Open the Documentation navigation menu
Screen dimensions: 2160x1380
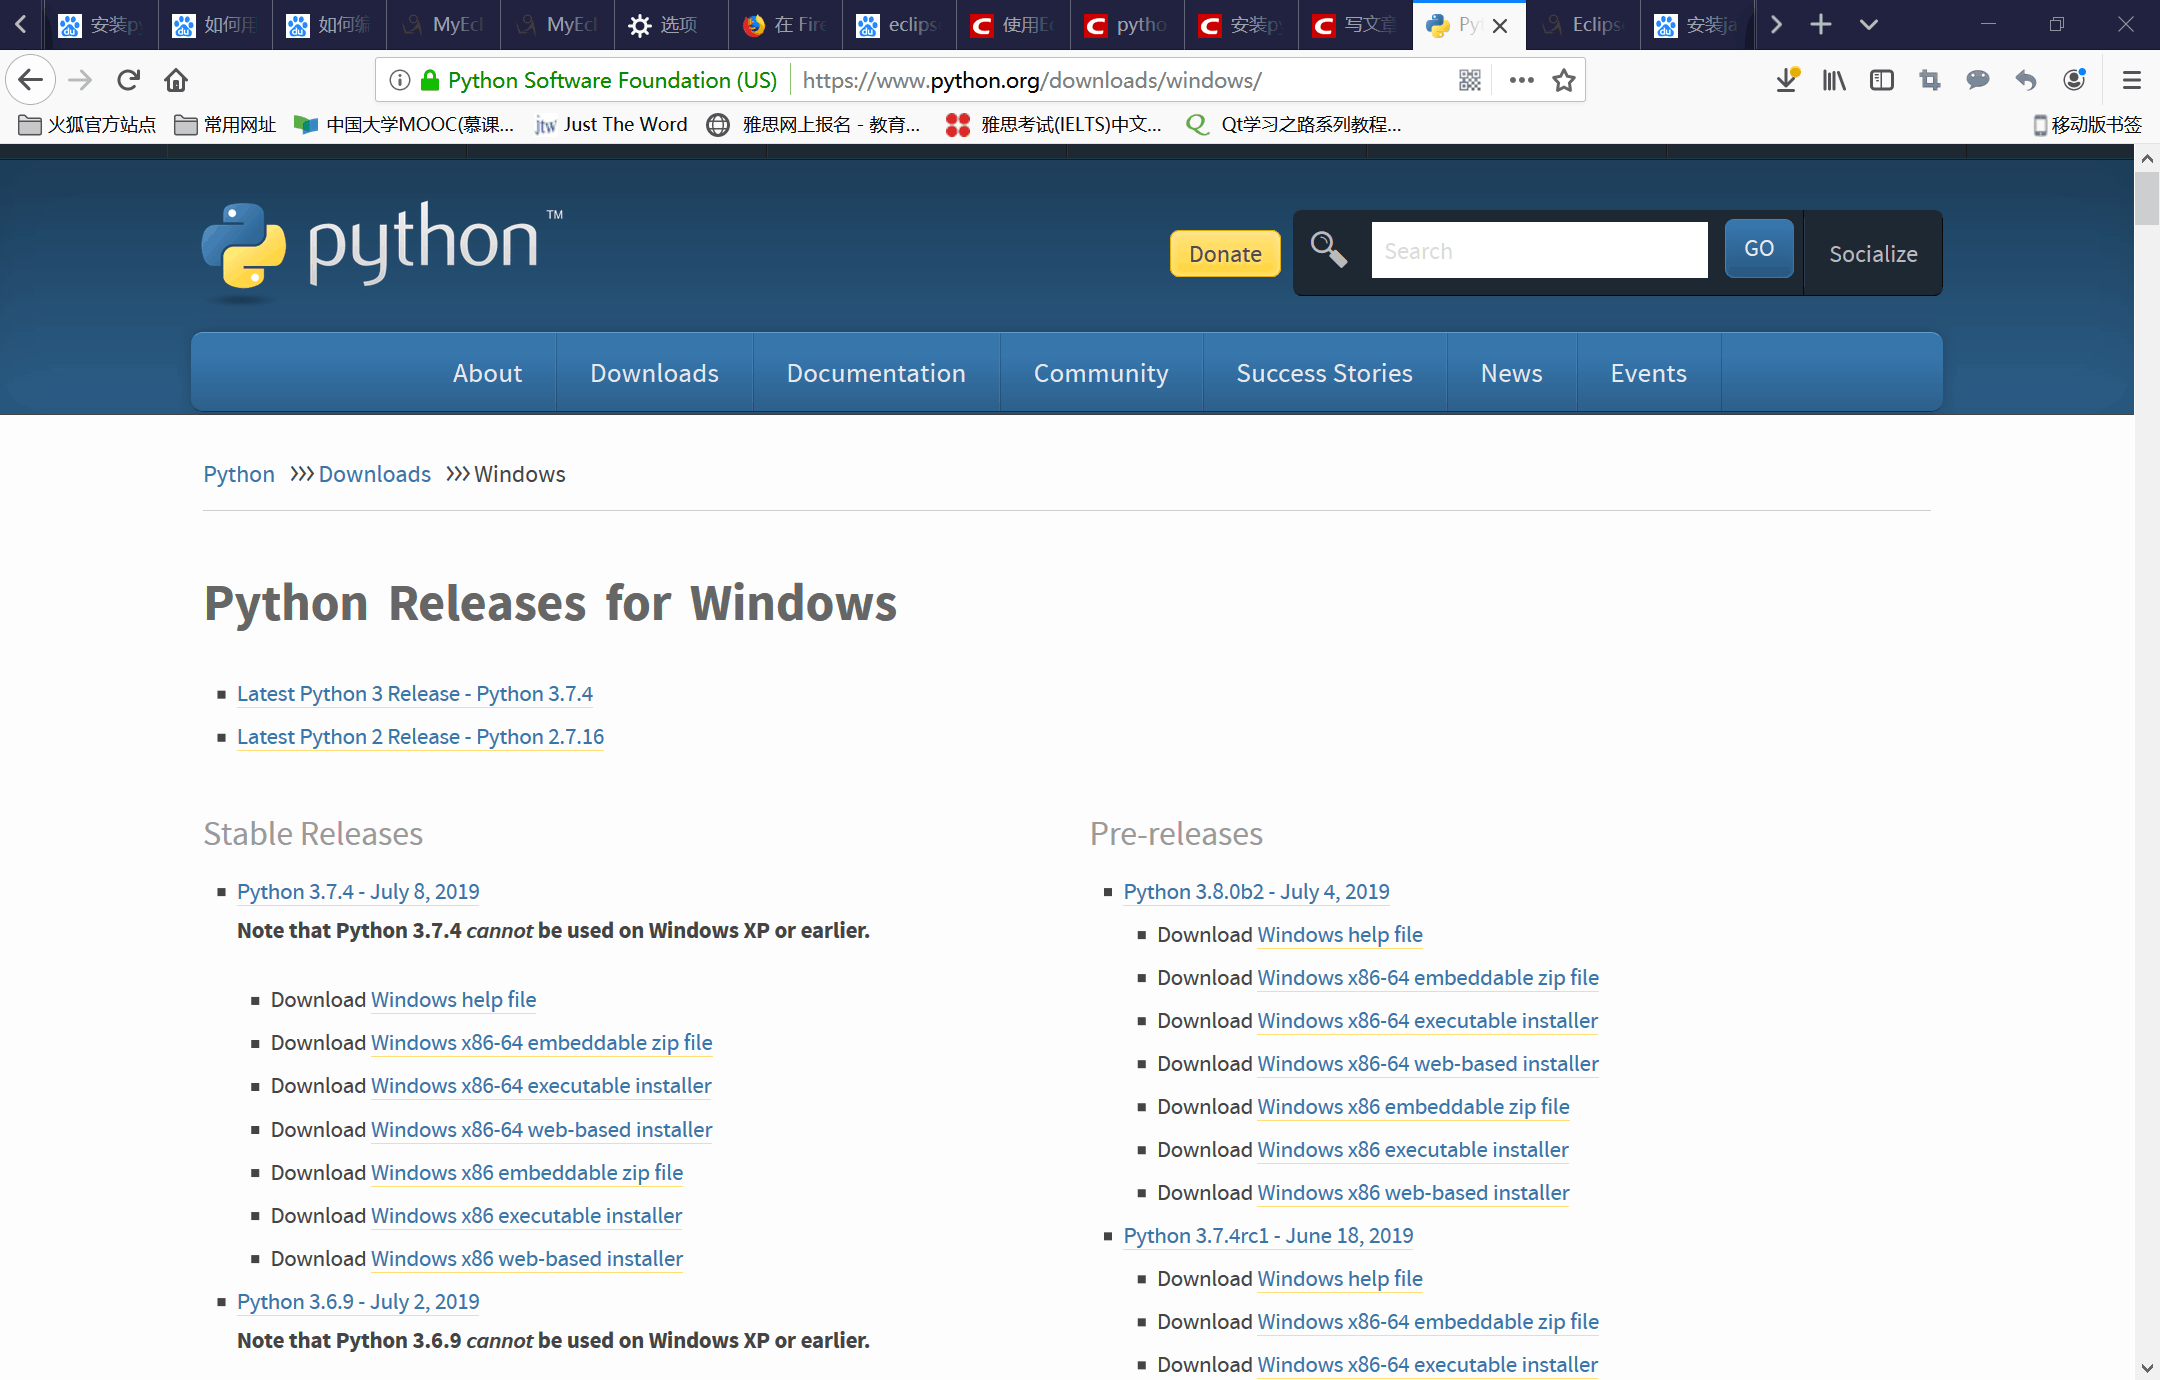pos(876,372)
